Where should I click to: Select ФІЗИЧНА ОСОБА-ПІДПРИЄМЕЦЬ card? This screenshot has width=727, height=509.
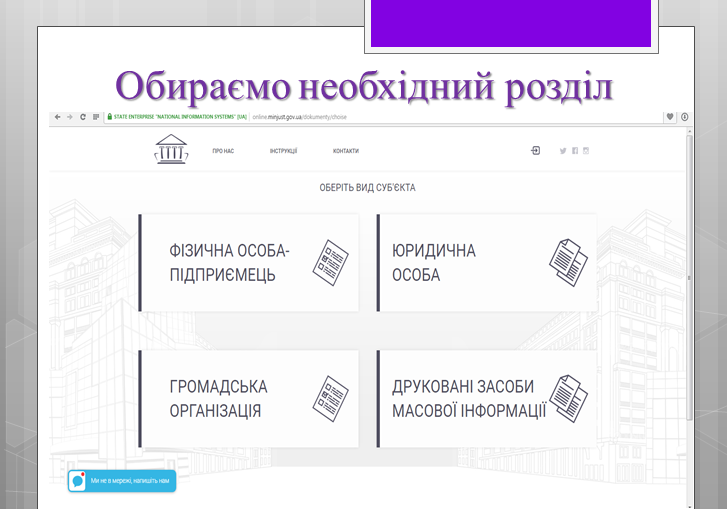click(x=249, y=262)
